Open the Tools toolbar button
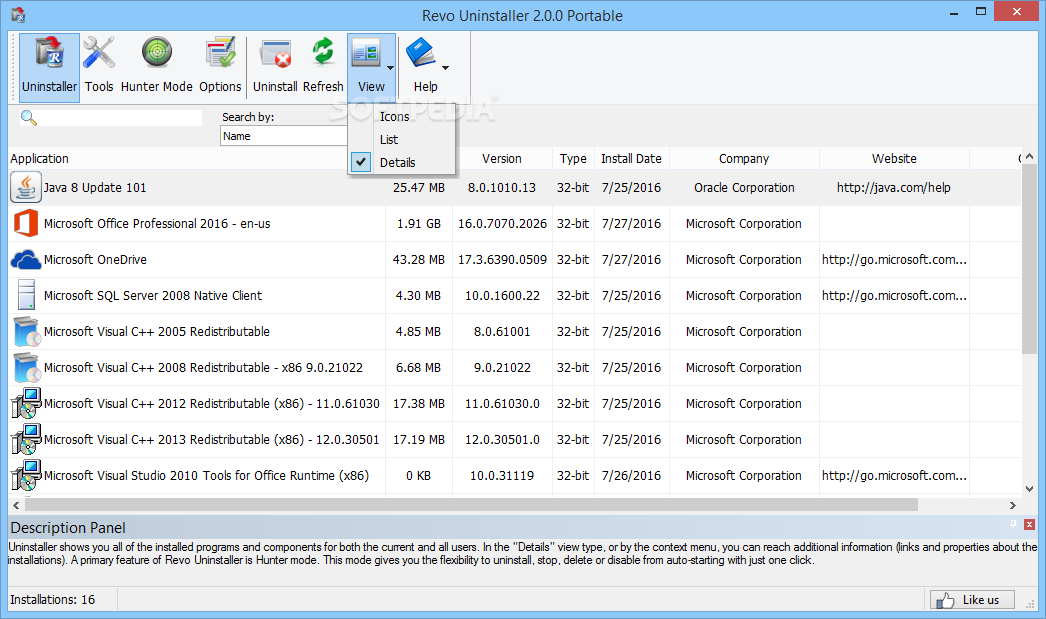The height and width of the screenshot is (619, 1046). [99, 67]
